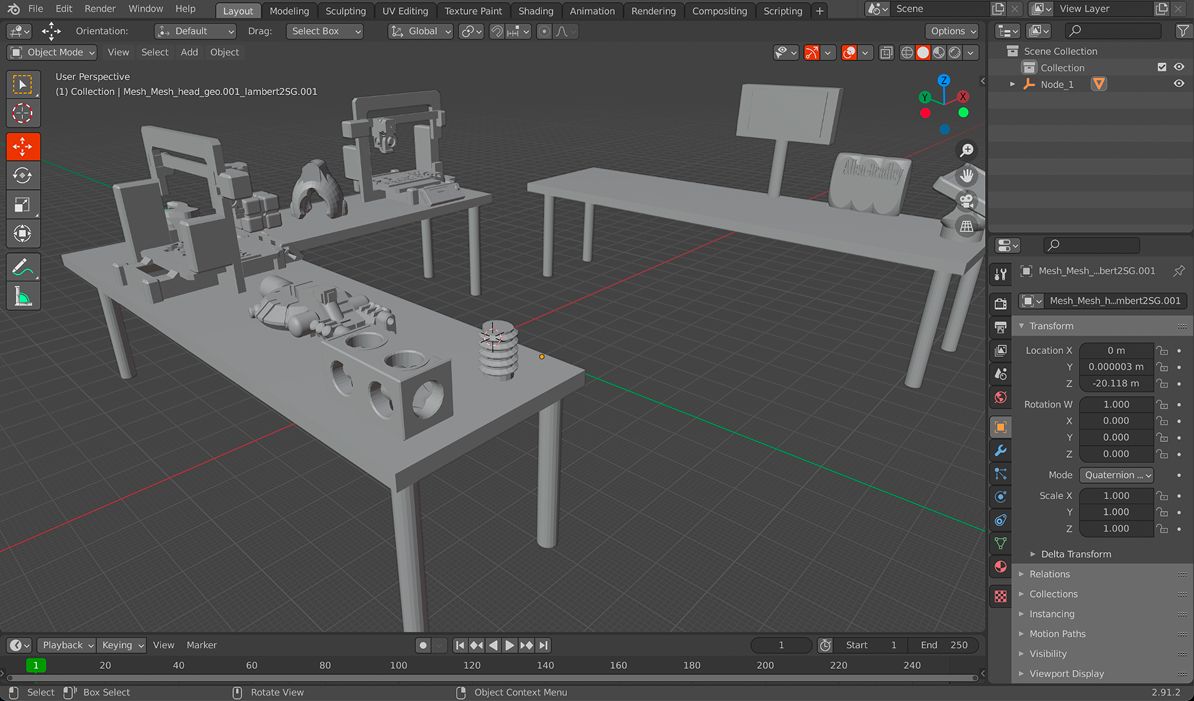Pick the Annotate tool
This screenshot has height=701, width=1194.
click(22, 266)
